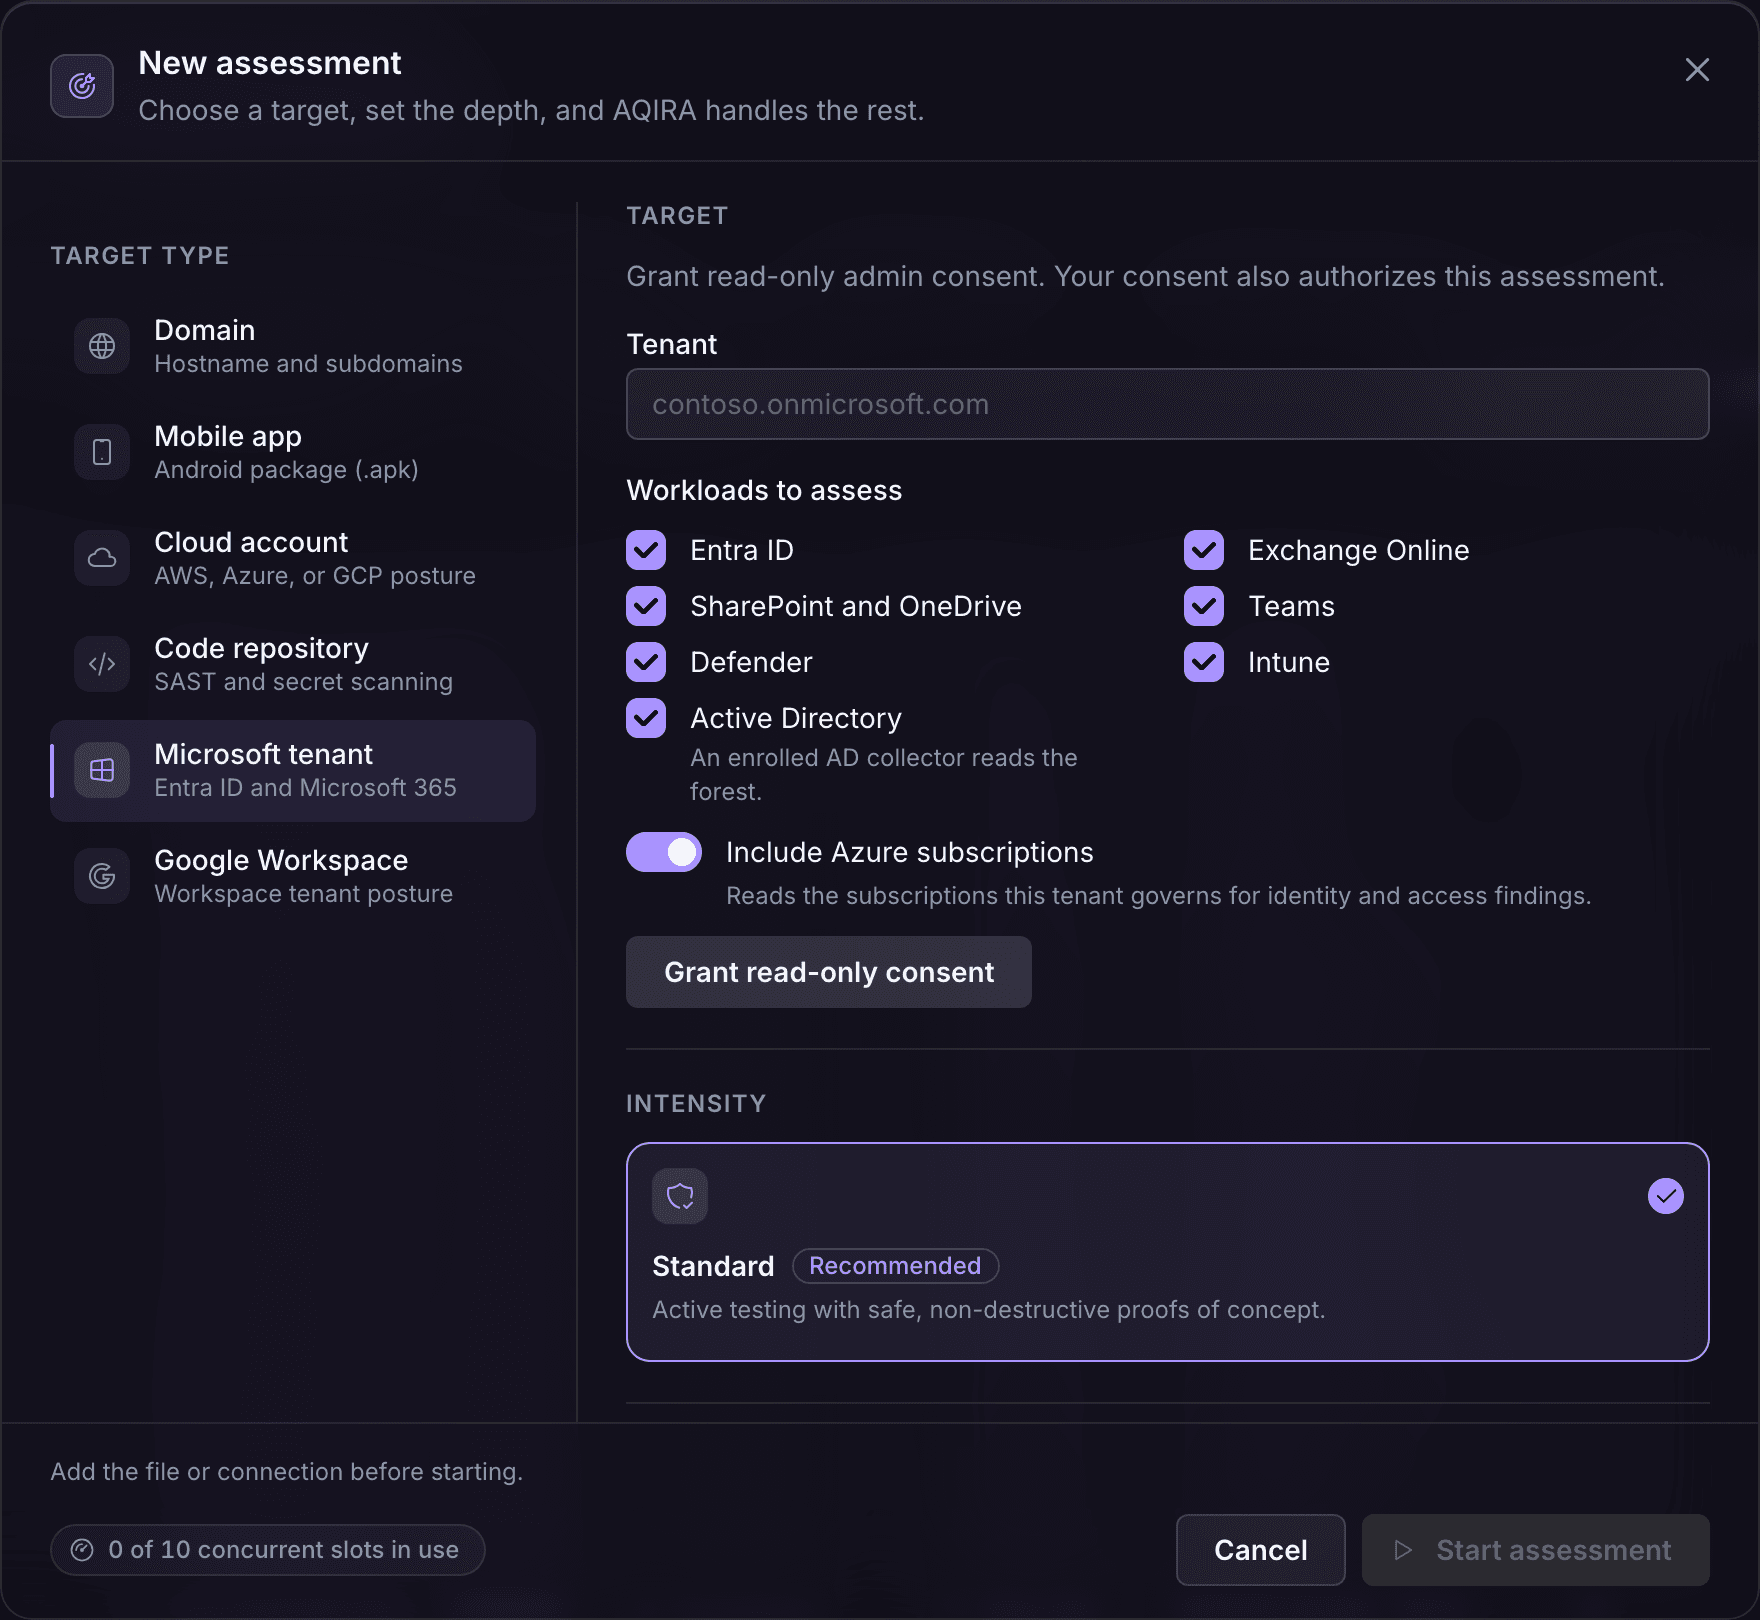Switch to Code repository target type
This screenshot has height=1620, width=1760.
pyautogui.click(x=293, y=664)
